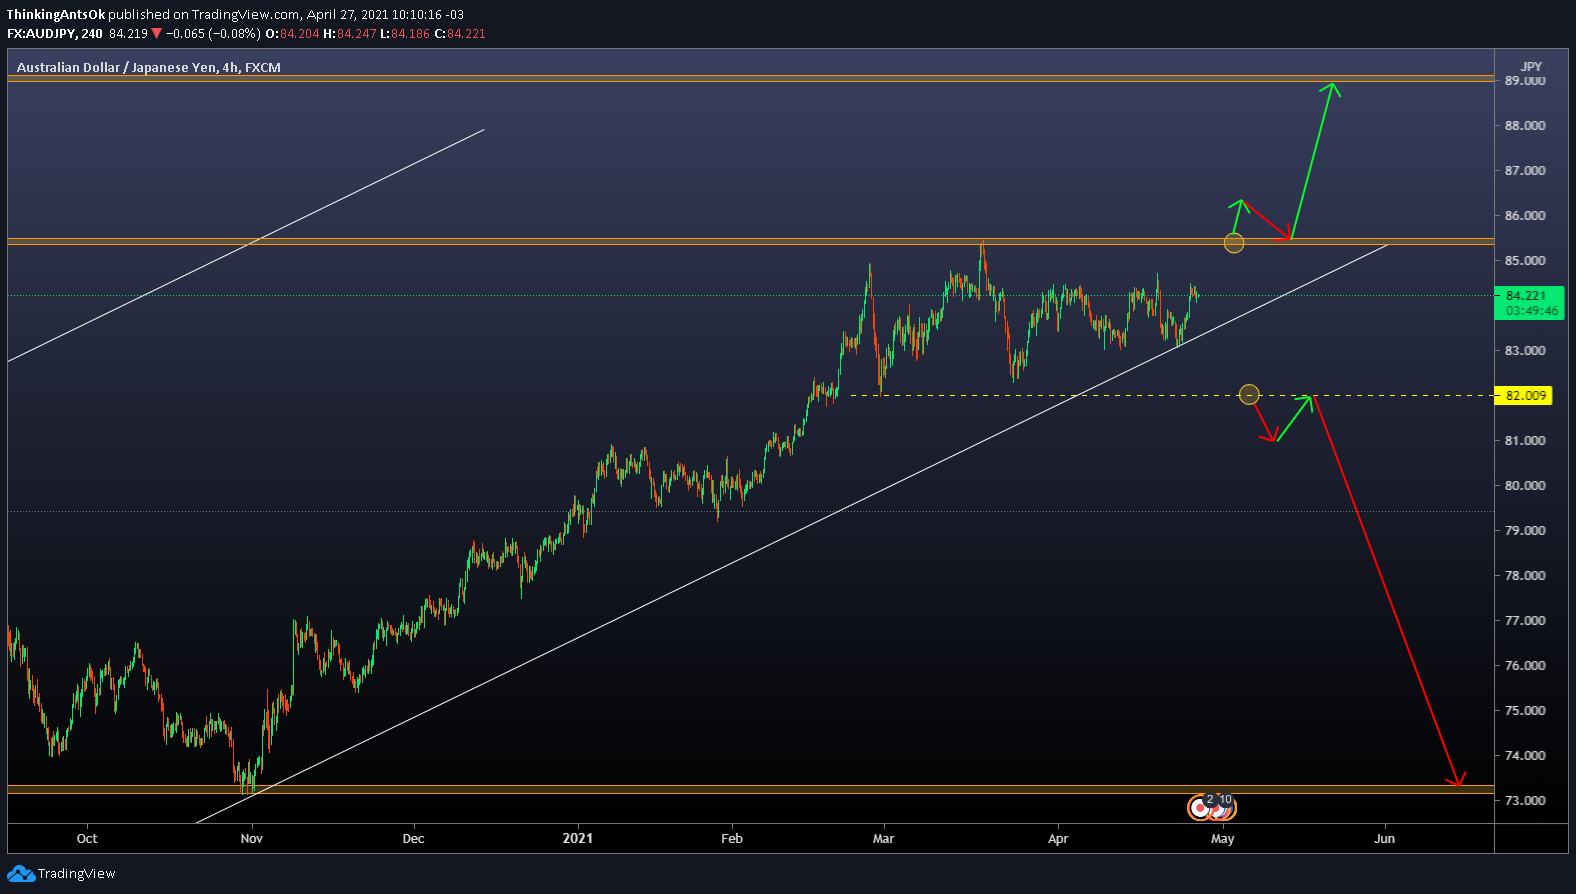Click the high value H:84.247
This screenshot has height=894, width=1576.
[x=350, y=33]
